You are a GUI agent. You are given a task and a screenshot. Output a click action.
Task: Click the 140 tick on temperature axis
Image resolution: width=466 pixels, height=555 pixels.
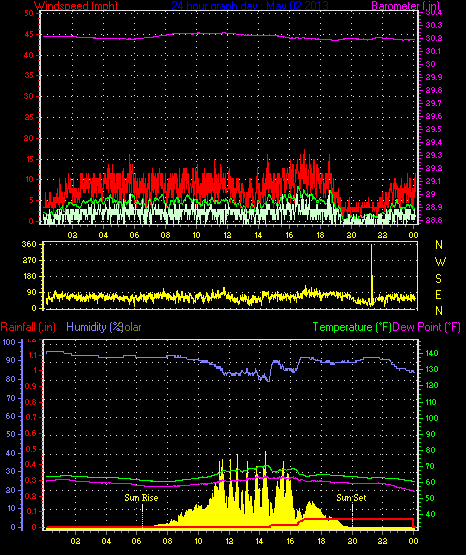pyautogui.click(x=431, y=353)
